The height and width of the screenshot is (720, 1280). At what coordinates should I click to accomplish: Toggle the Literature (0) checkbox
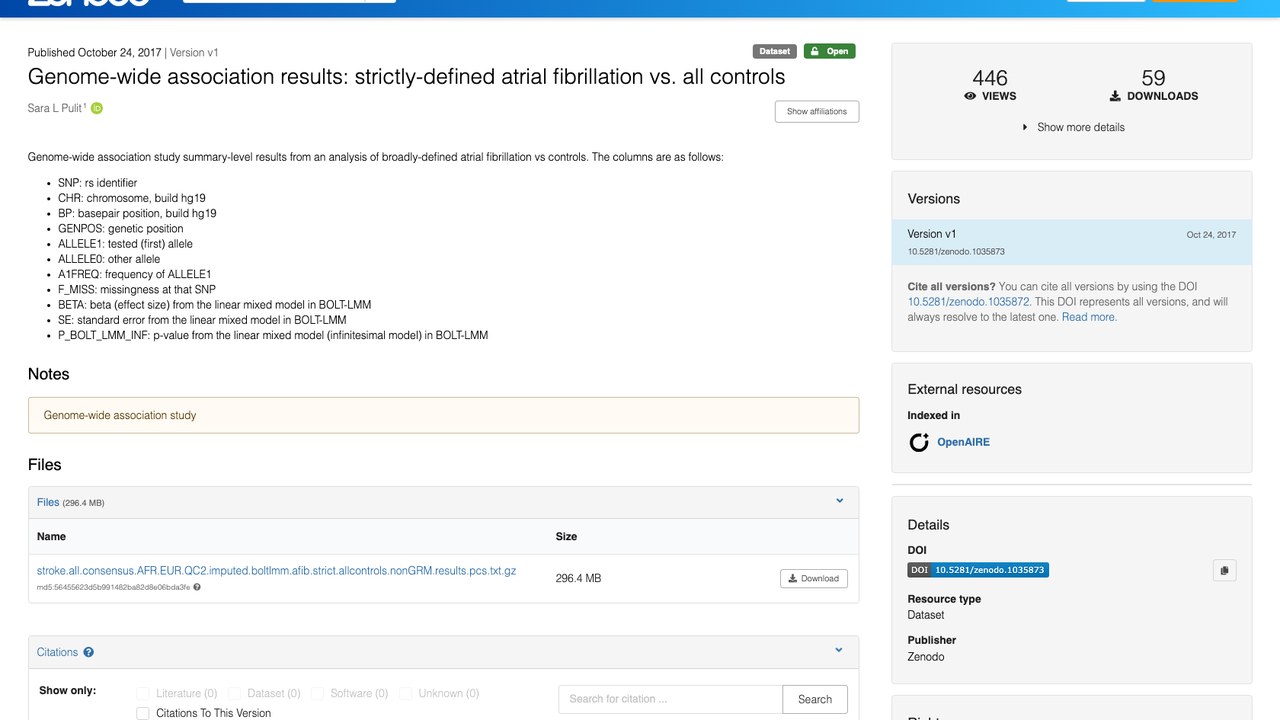(x=143, y=693)
